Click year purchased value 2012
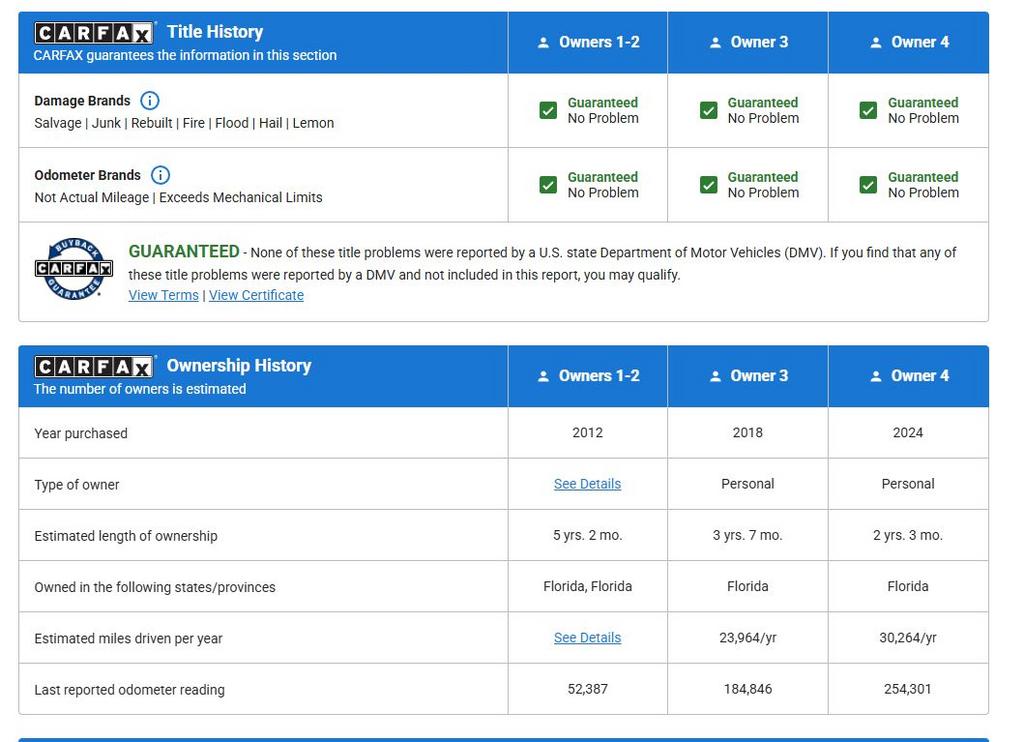1024x742 pixels. [x=588, y=433]
